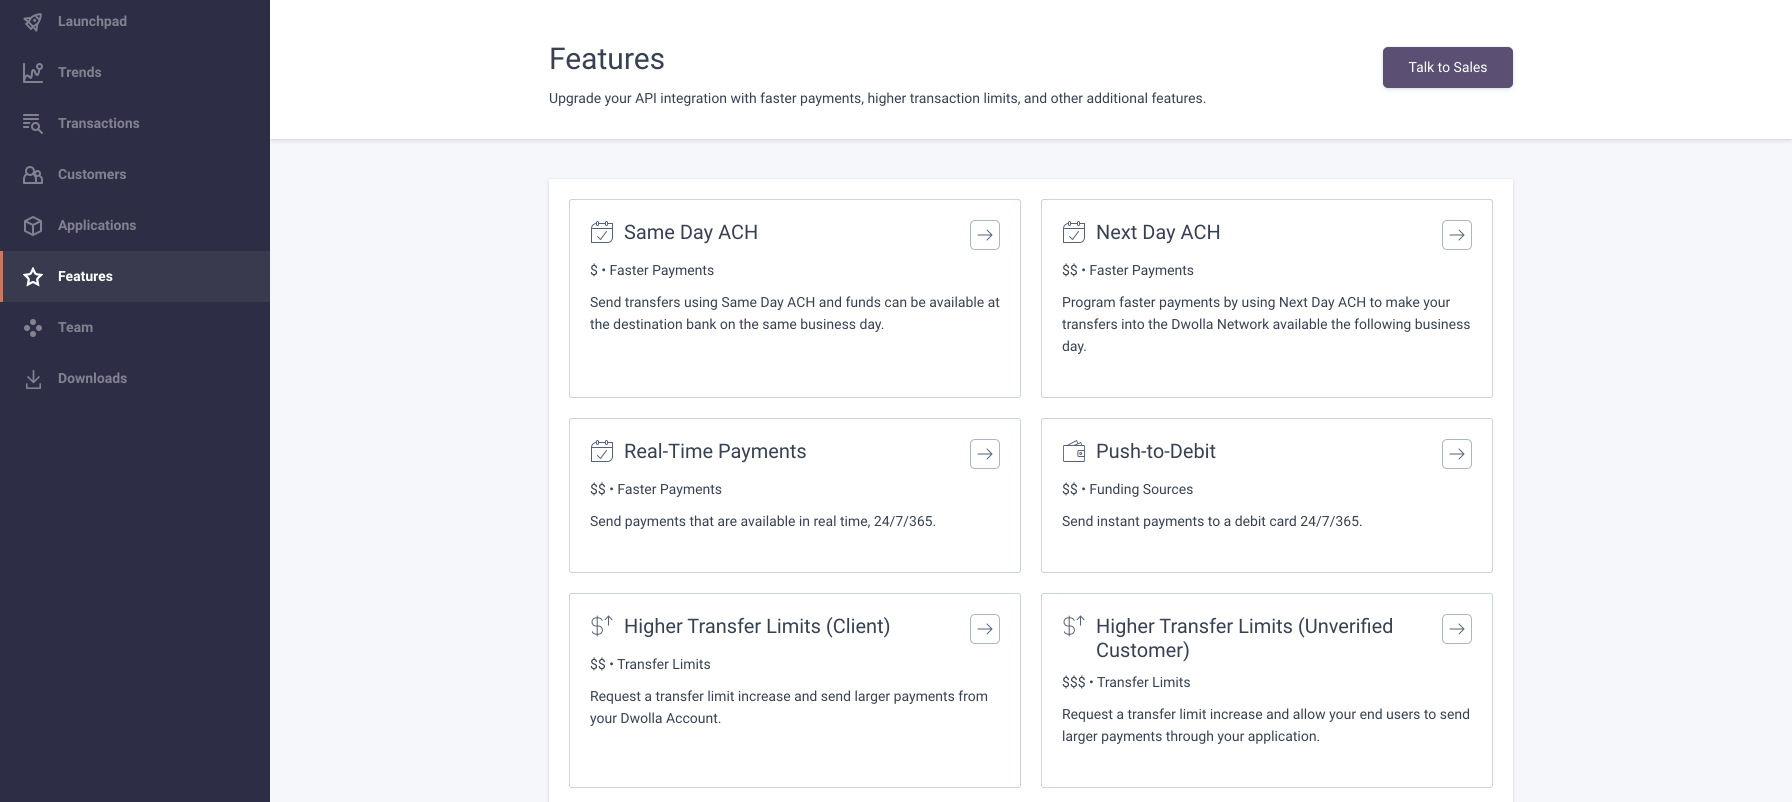1792x802 pixels.
Task: Open Same Day ACH arrow button
Action: pyautogui.click(x=985, y=235)
